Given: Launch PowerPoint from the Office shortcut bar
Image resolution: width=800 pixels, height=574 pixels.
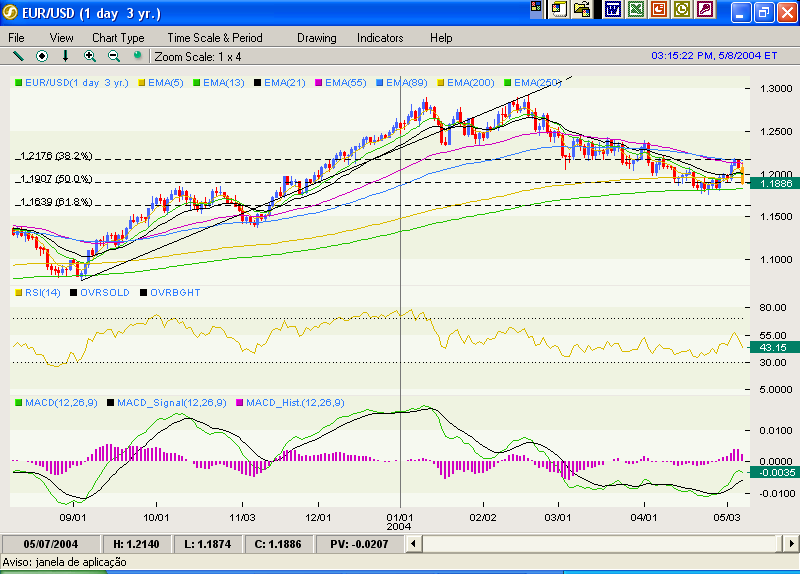Looking at the screenshot, I should [659, 9].
